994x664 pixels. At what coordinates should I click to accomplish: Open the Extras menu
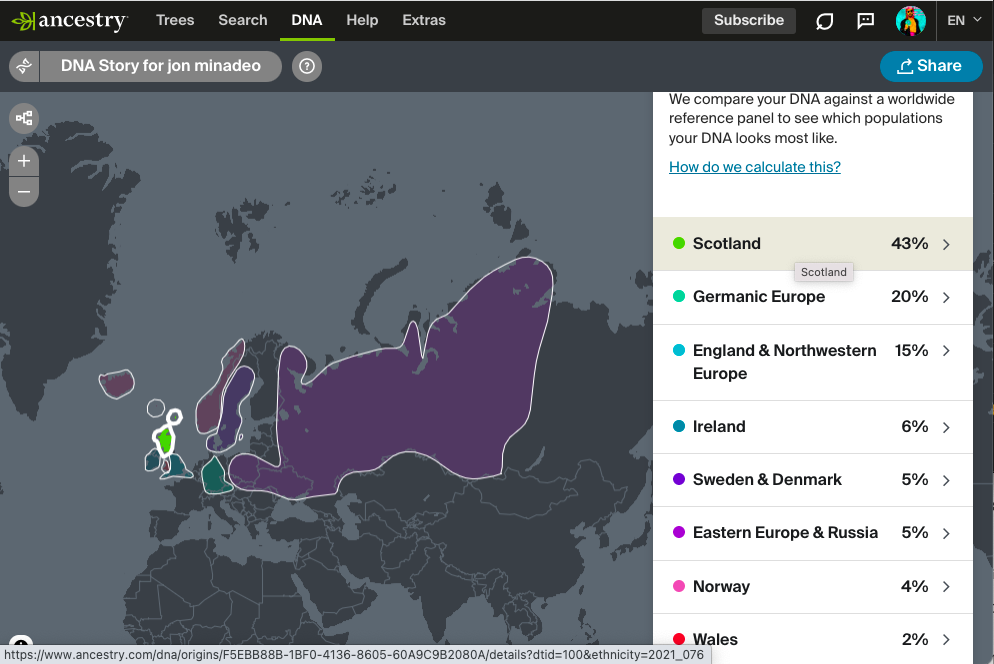(x=424, y=20)
